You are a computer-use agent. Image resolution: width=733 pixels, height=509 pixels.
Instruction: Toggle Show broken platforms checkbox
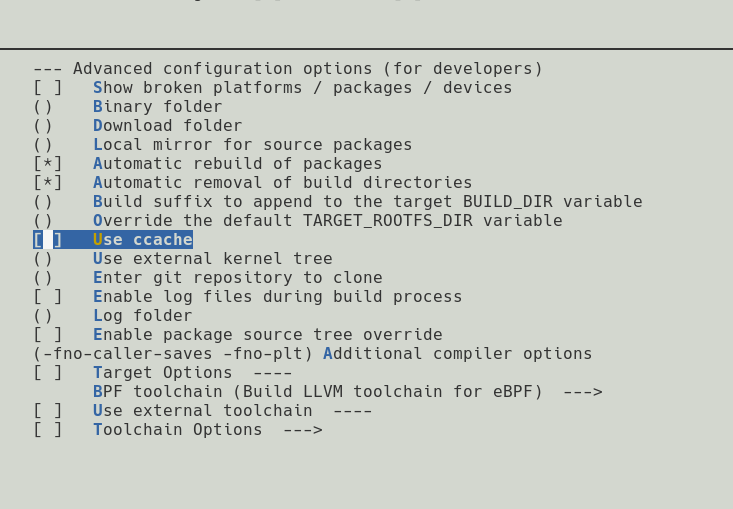click(x=48, y=88)
